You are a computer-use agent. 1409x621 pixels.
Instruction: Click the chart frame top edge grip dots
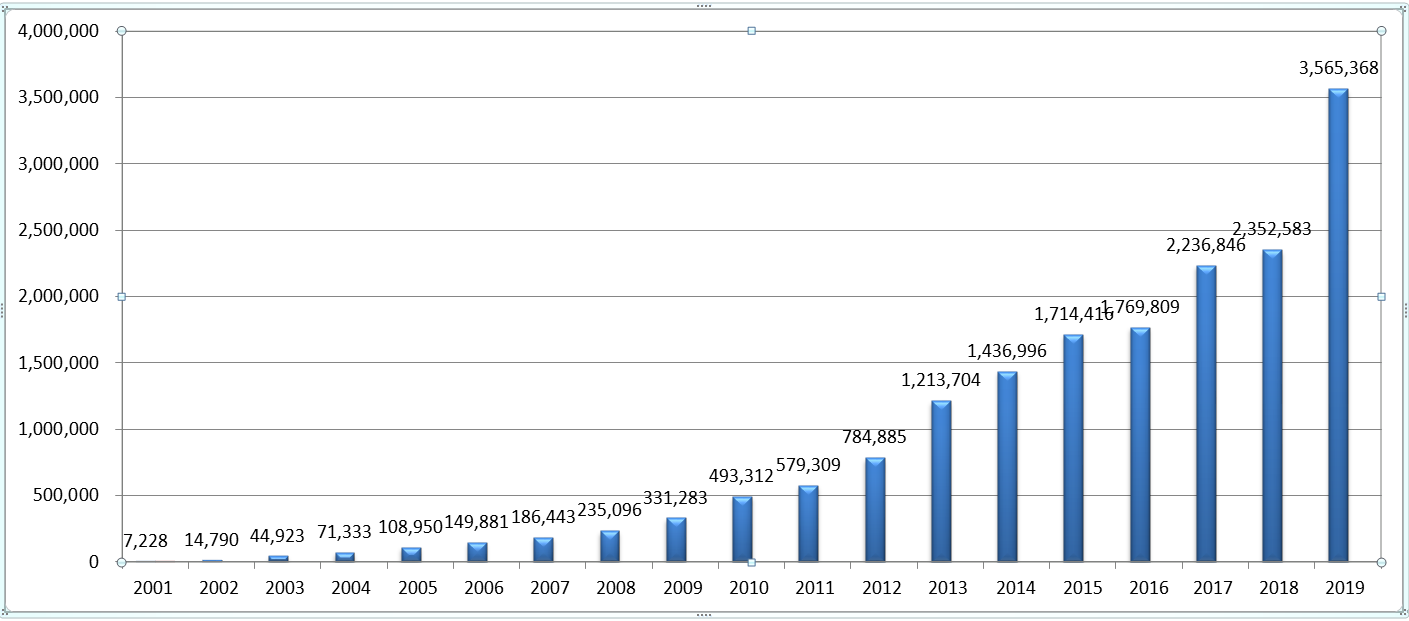pos(703,6)
